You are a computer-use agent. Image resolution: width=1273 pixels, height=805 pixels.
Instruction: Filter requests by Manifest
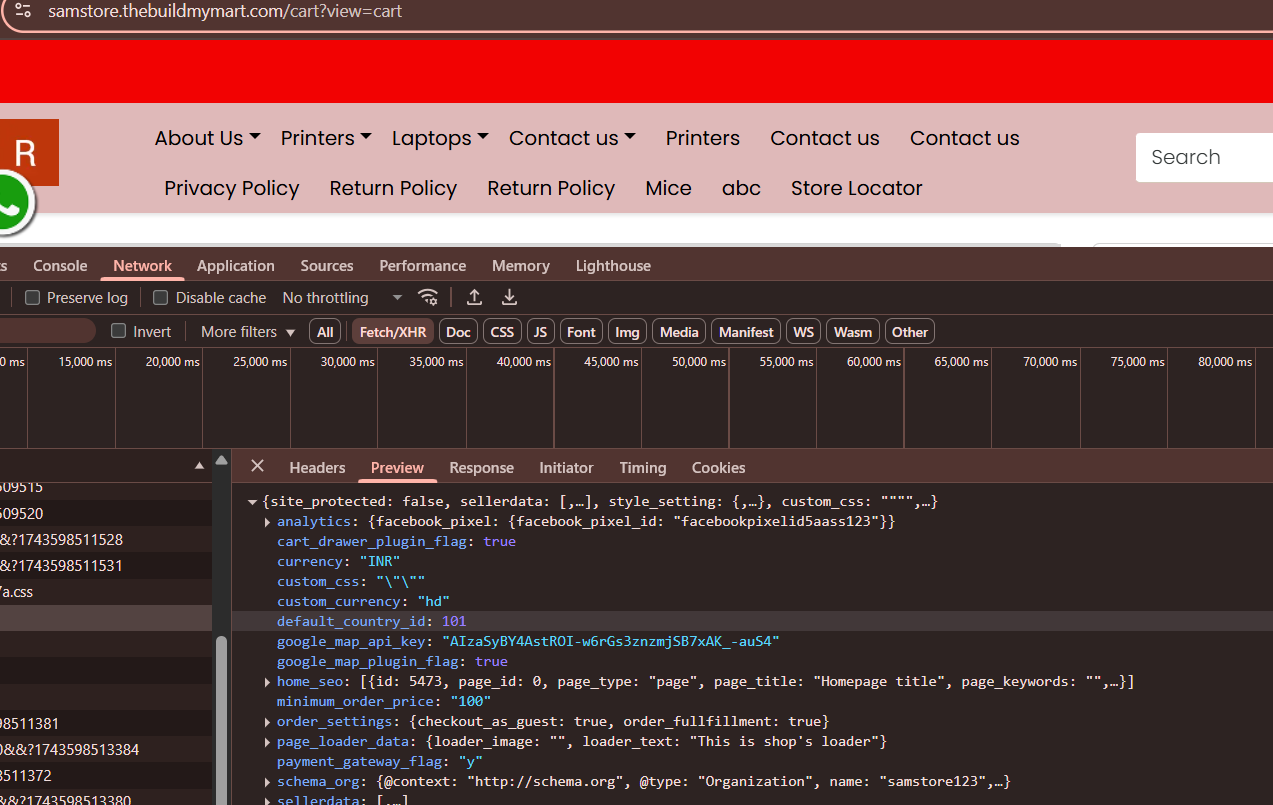(746, 332)
